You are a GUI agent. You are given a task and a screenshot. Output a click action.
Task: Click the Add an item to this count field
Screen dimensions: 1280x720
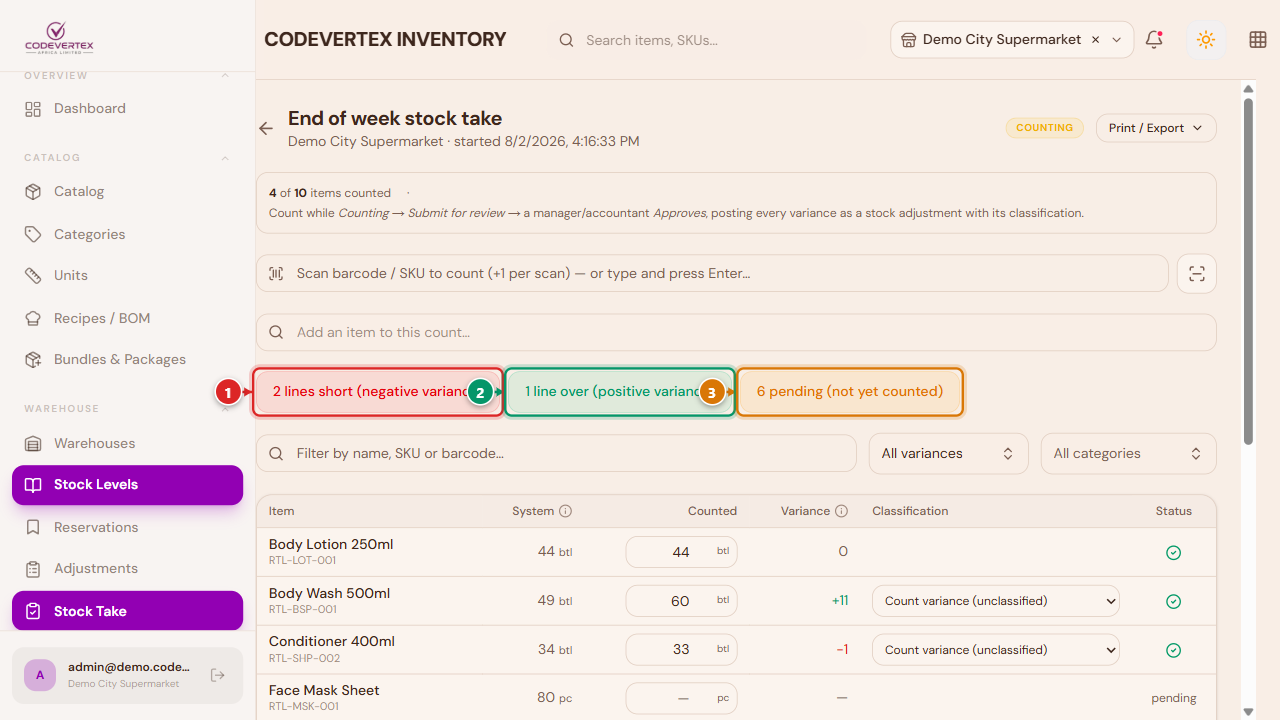(x=736, y=333)
